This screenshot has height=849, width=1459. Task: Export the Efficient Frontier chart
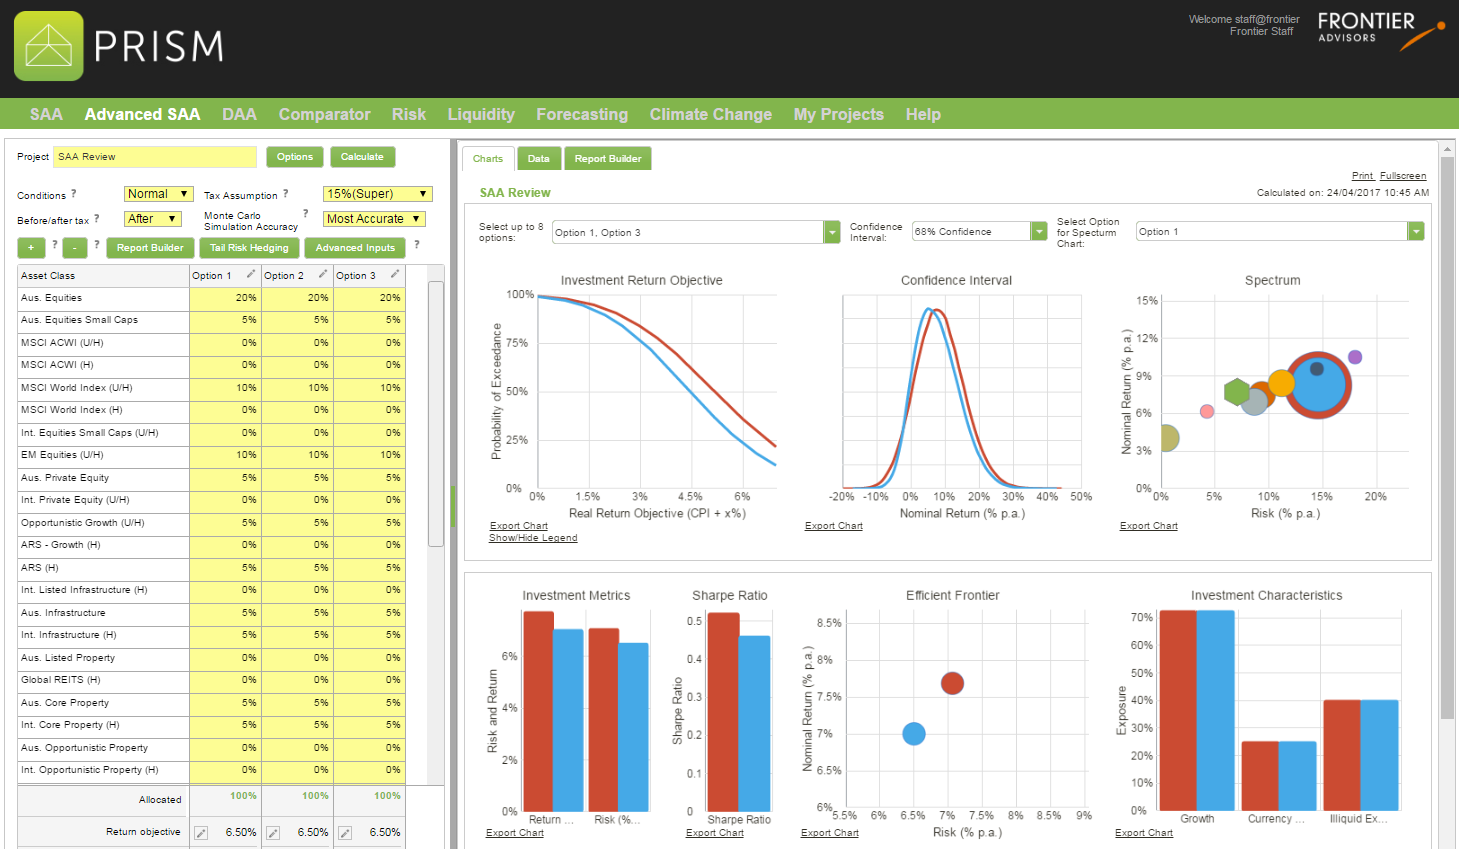click(830, 833)
